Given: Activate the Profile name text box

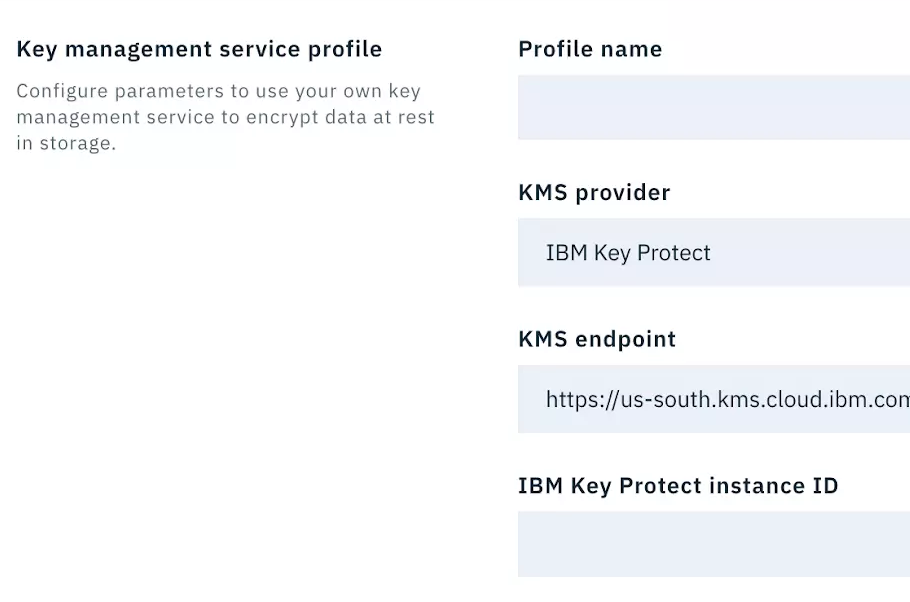Looking at the screenshot, I should [700, 107].
